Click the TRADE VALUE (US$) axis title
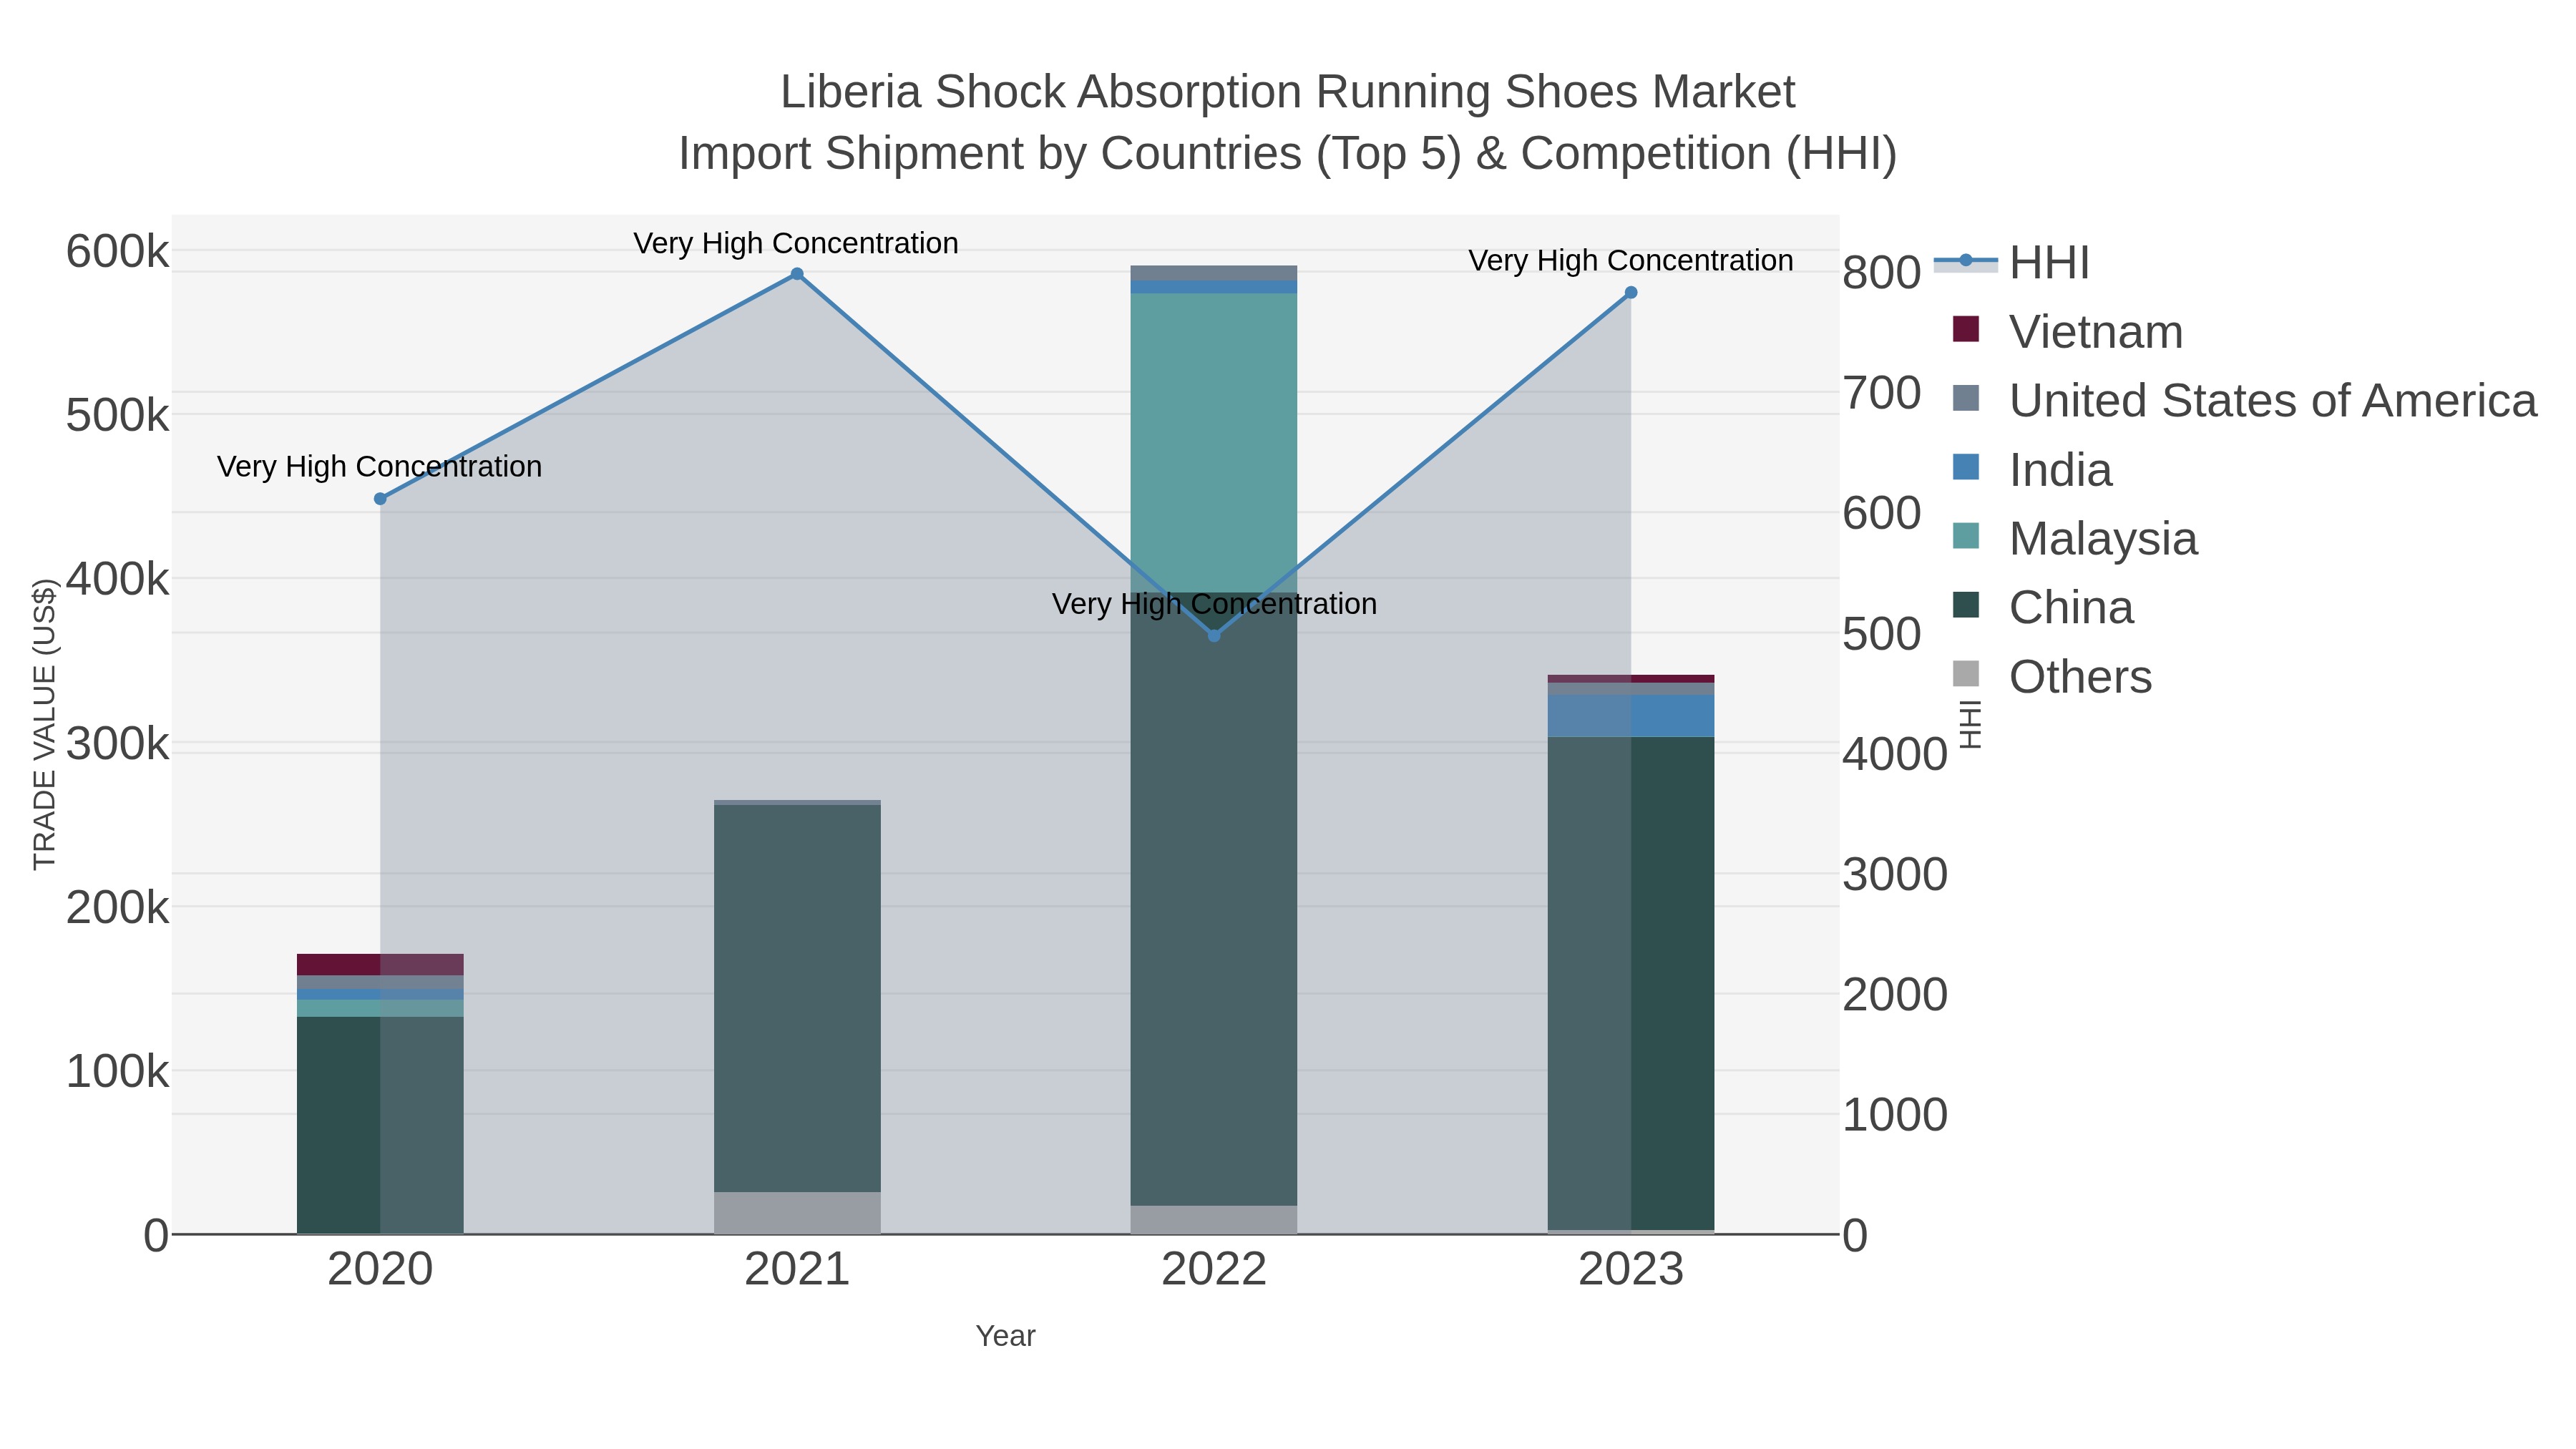Screen dimensions: 2576x1449 point(44,724)
